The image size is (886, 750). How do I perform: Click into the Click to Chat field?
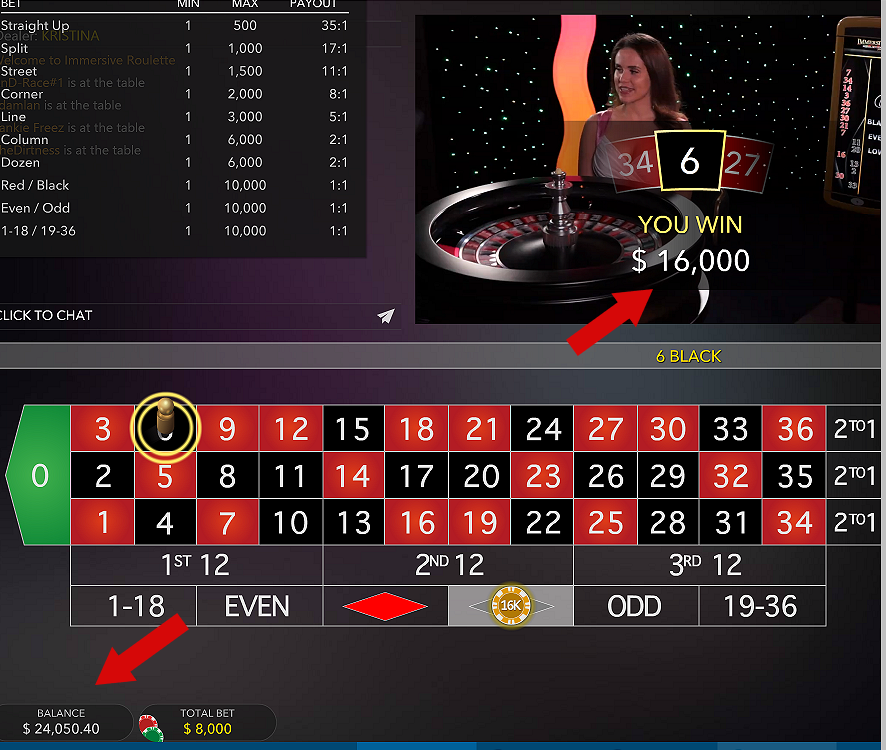tap(186, 315)
